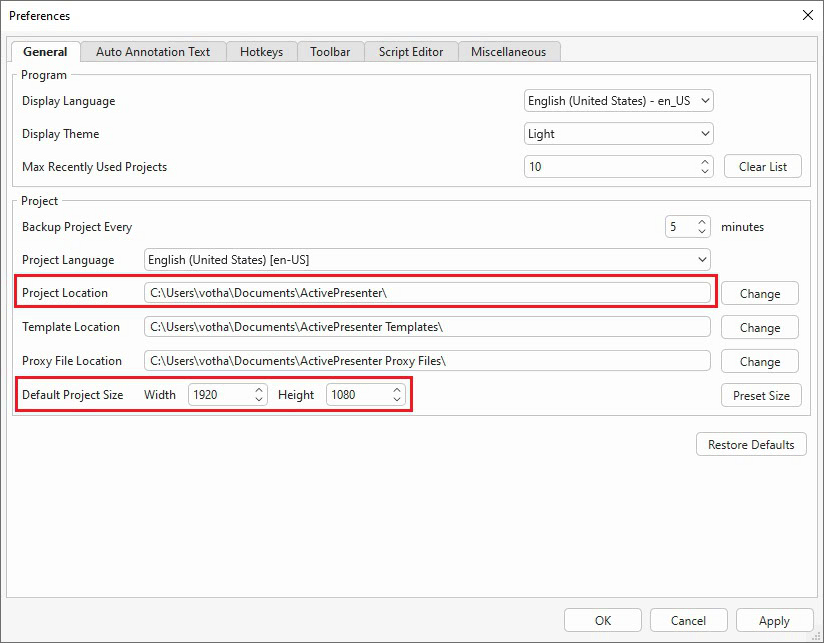Increase Max Recently Used Projects value

(703, 161)
